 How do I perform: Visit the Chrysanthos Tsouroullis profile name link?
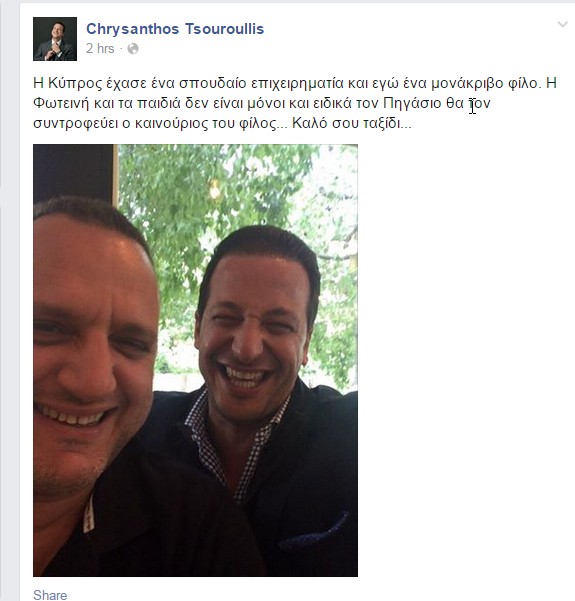click(175, 29)
